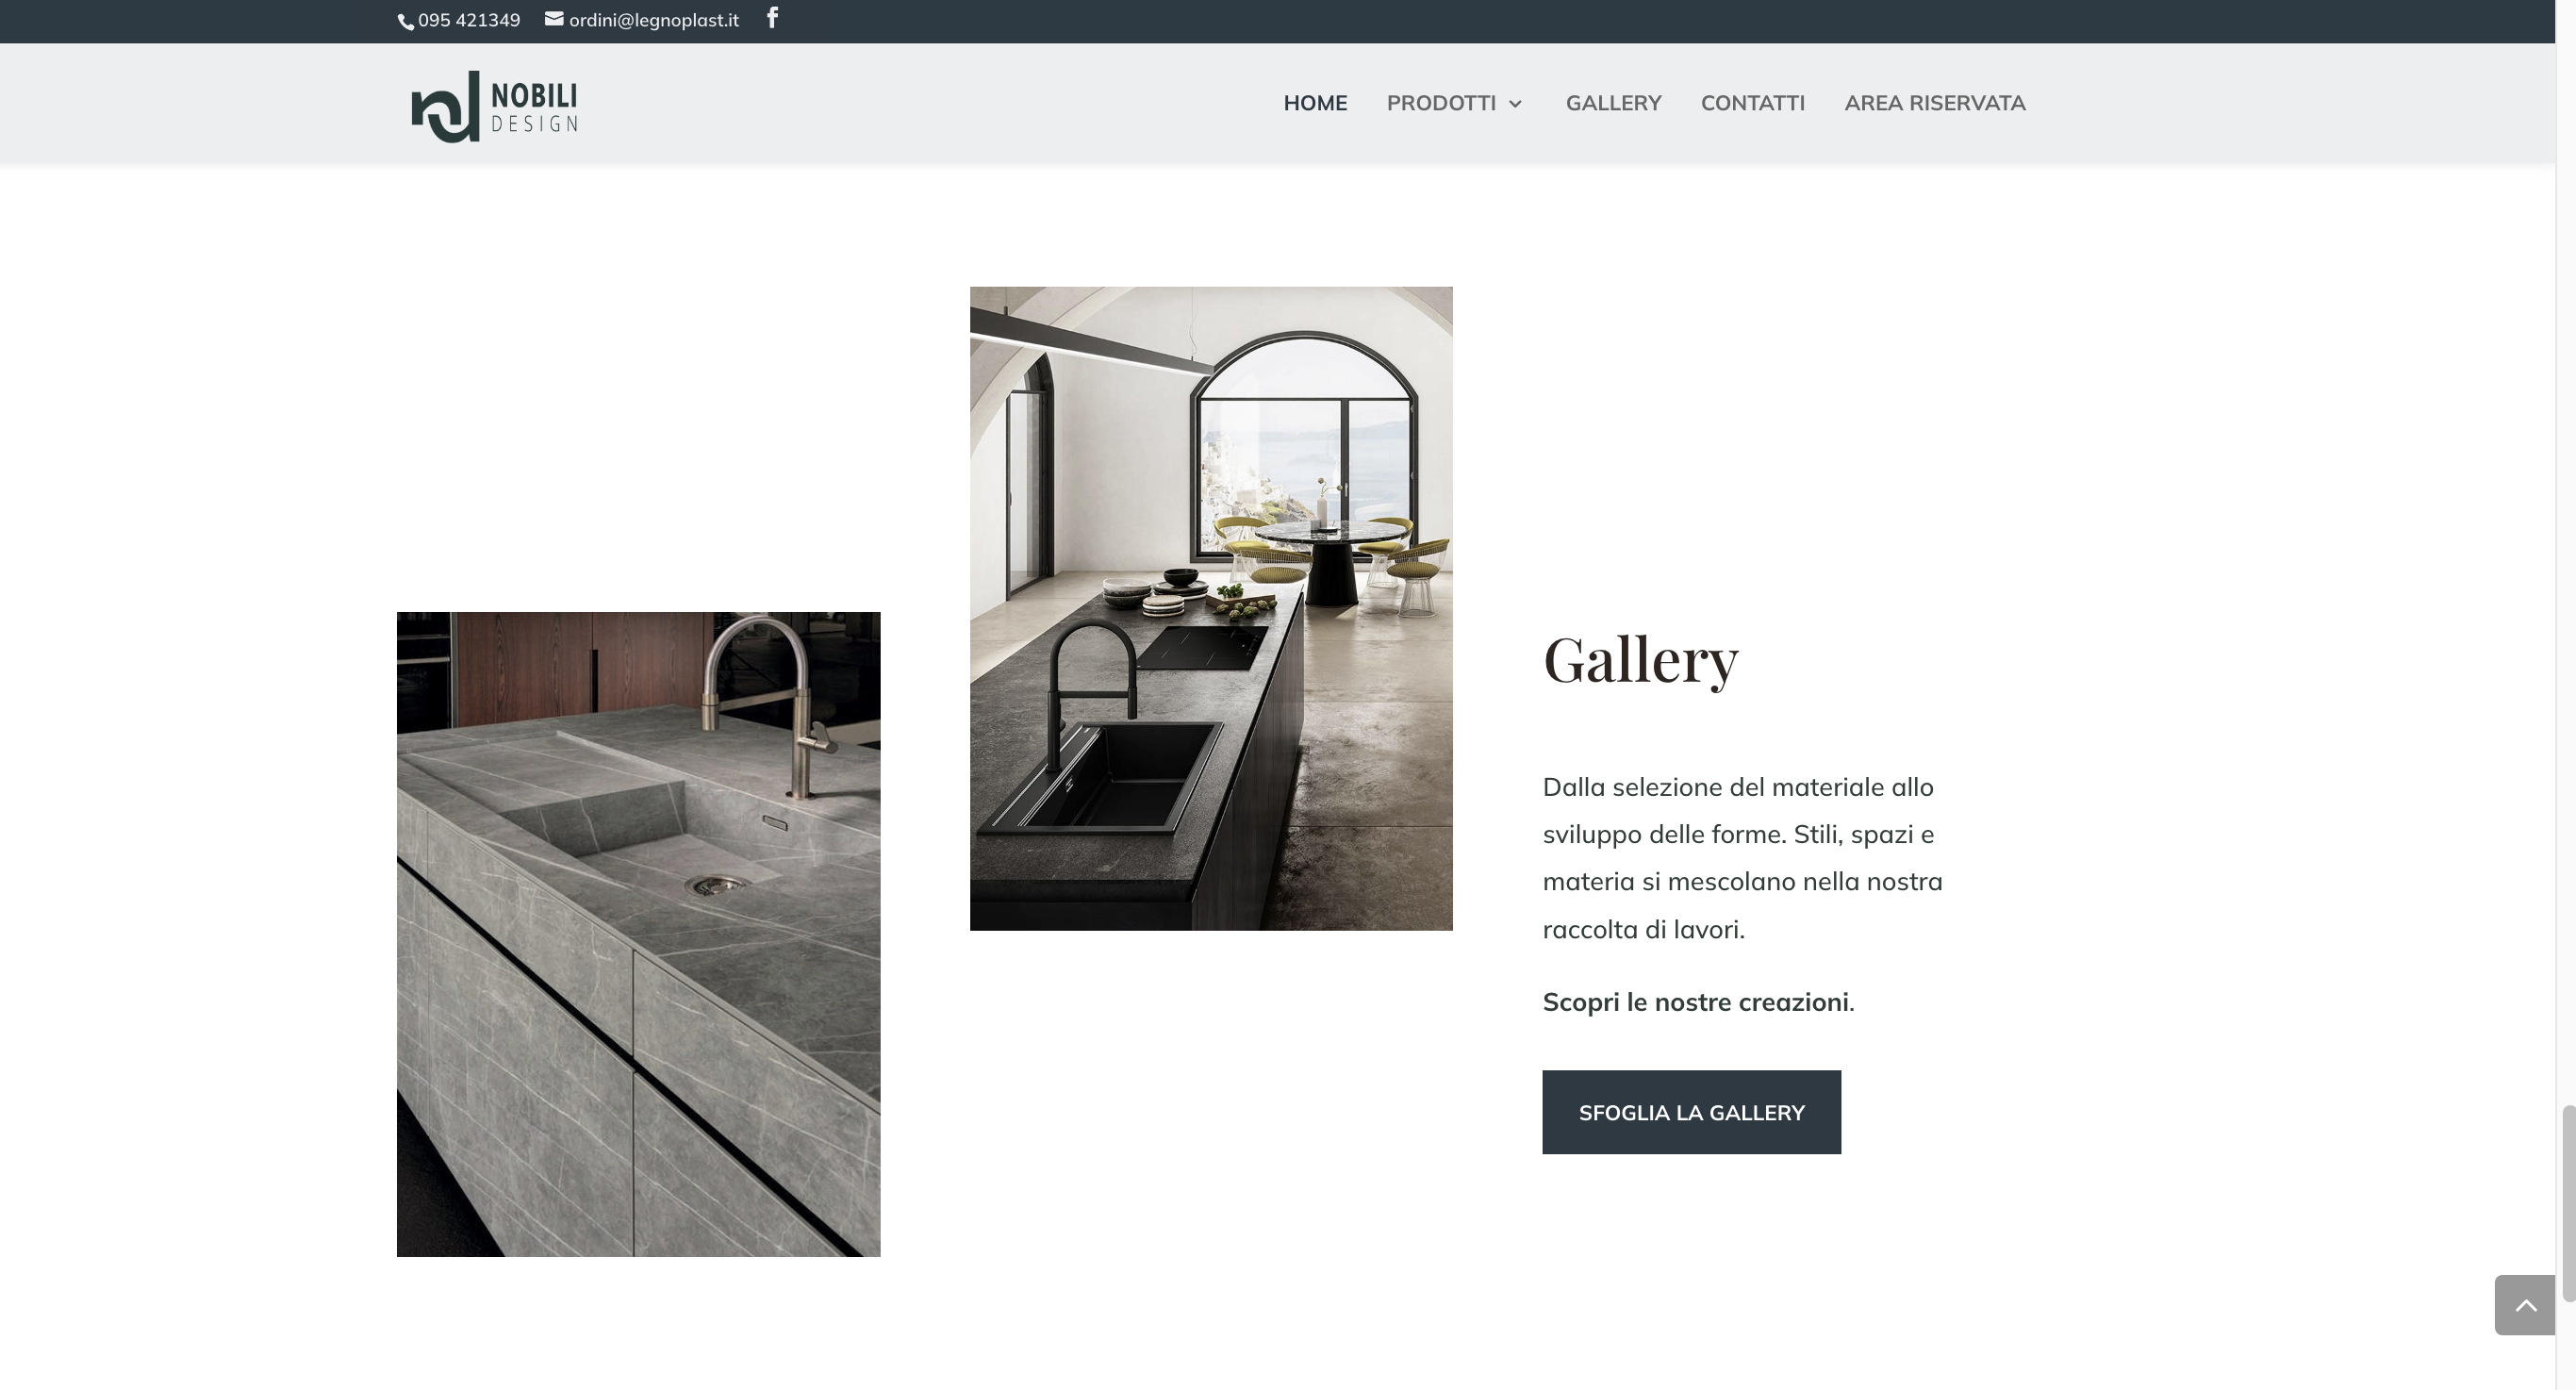Click the Scopri le nostre creazioni text
Viewport: 2576px width, 1390px height.
pos(1697,1002)
